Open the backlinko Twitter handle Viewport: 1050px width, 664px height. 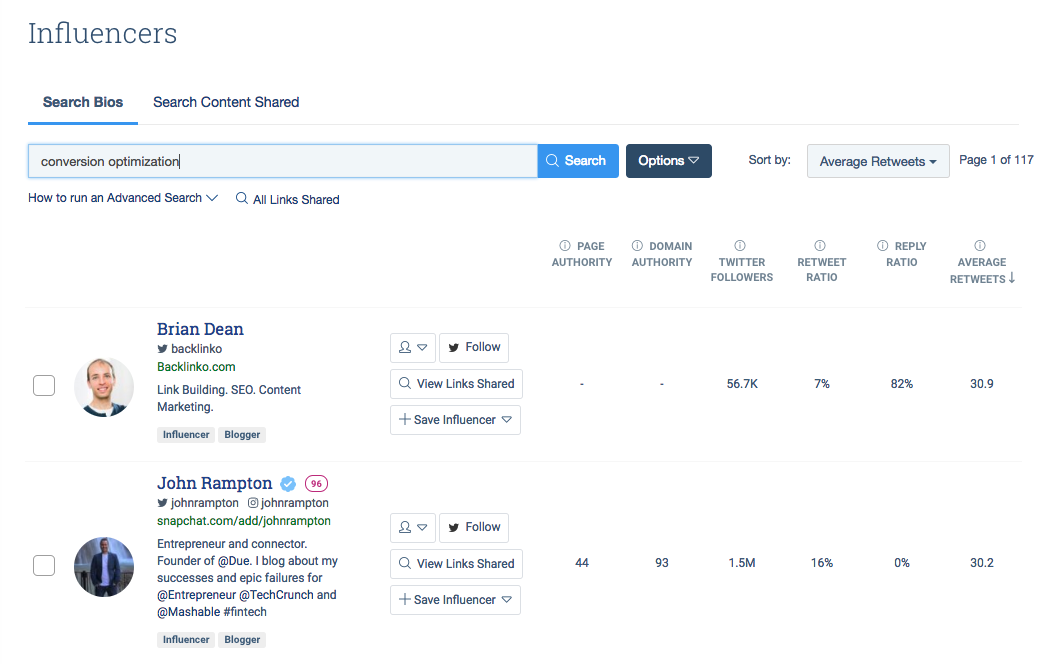[190, 349]
